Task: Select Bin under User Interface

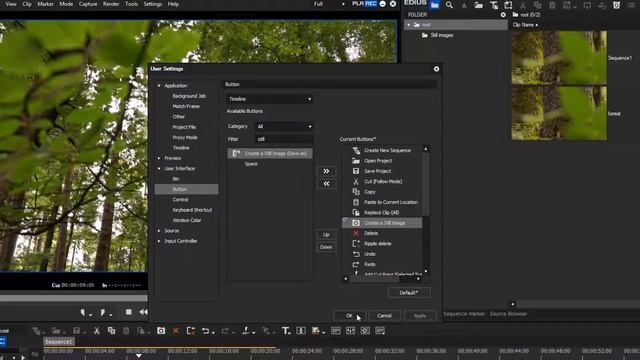Action: 176,179
